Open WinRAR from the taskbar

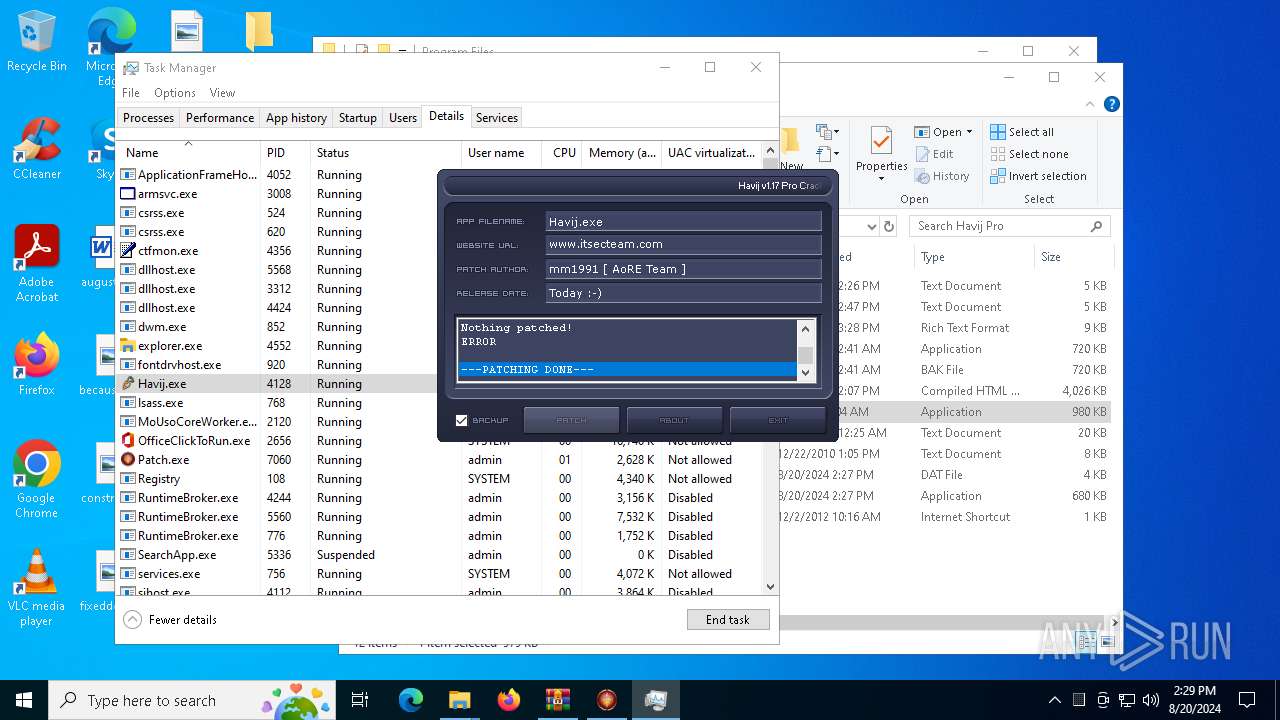(557, 700)
